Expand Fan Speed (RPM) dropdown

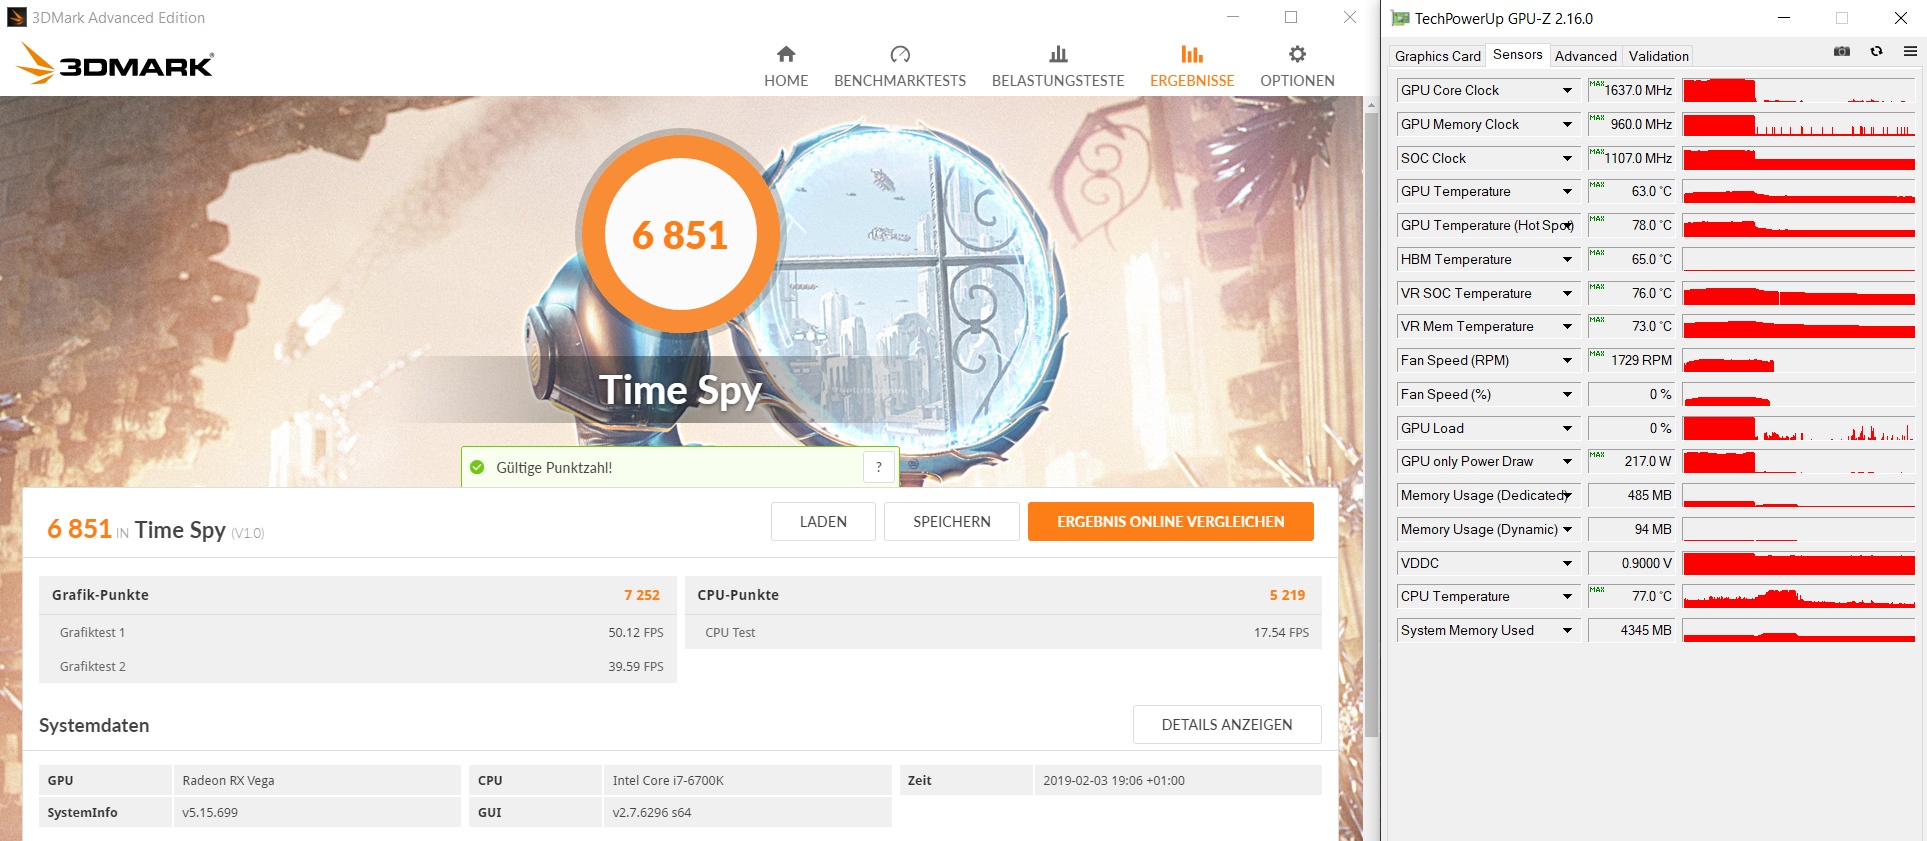click(1567, 360)
